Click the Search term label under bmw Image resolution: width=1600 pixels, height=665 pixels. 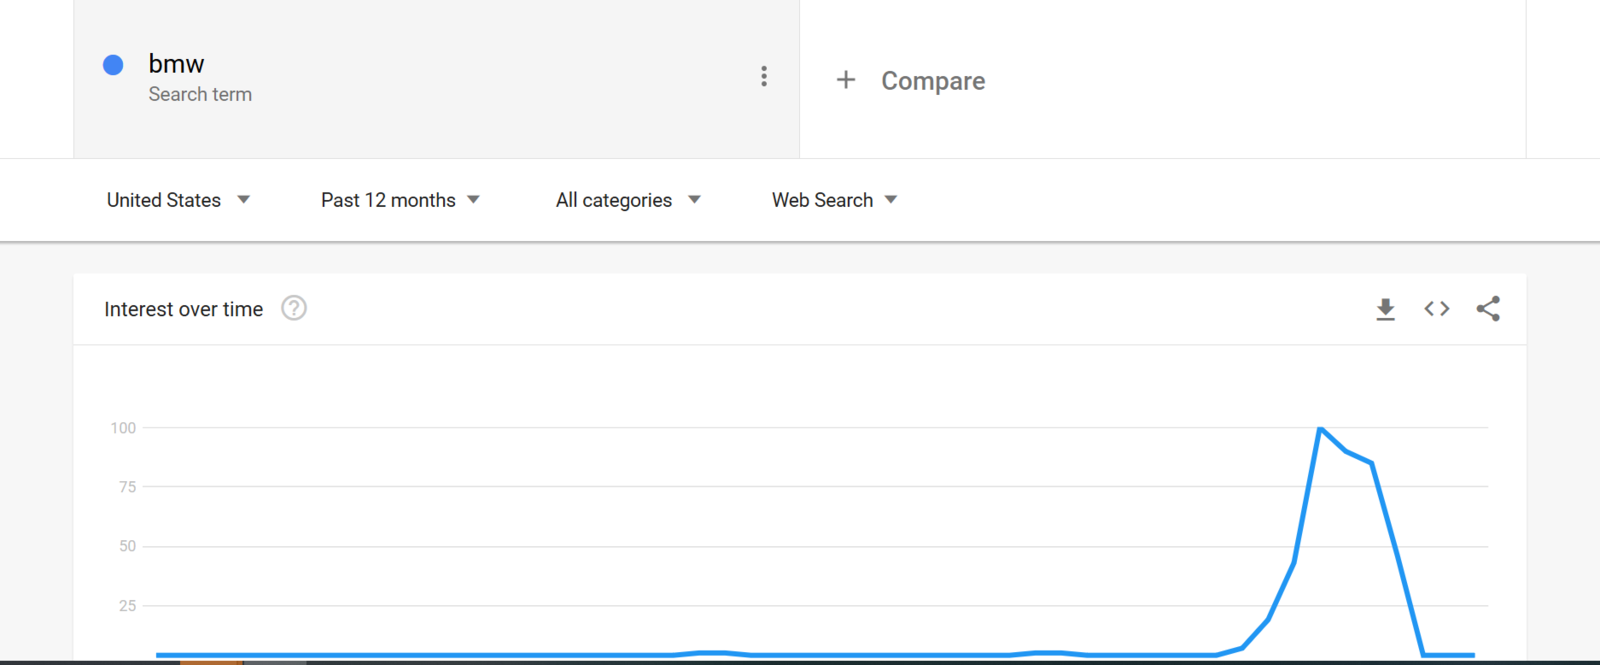[200, 94]
